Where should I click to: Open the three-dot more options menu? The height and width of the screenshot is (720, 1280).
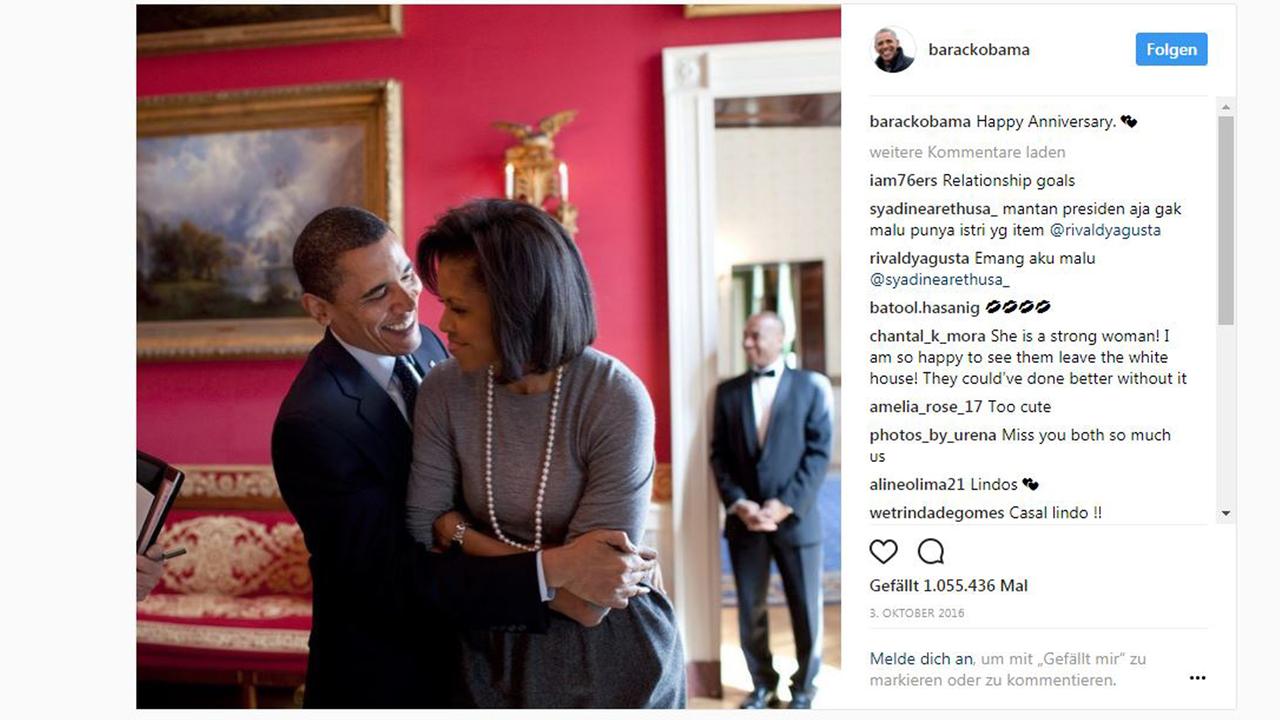click(1197, 678)
